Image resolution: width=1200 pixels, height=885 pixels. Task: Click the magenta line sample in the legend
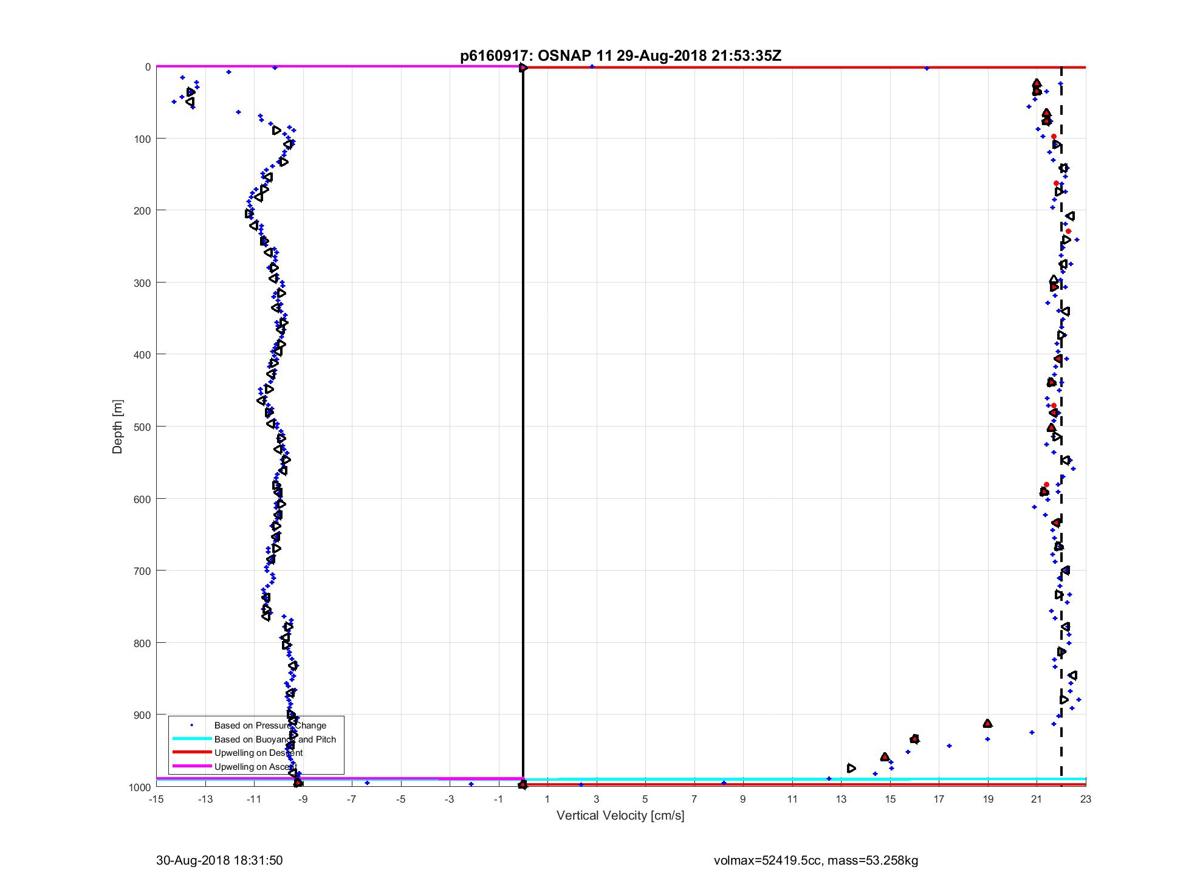click(x=191, y=766)
